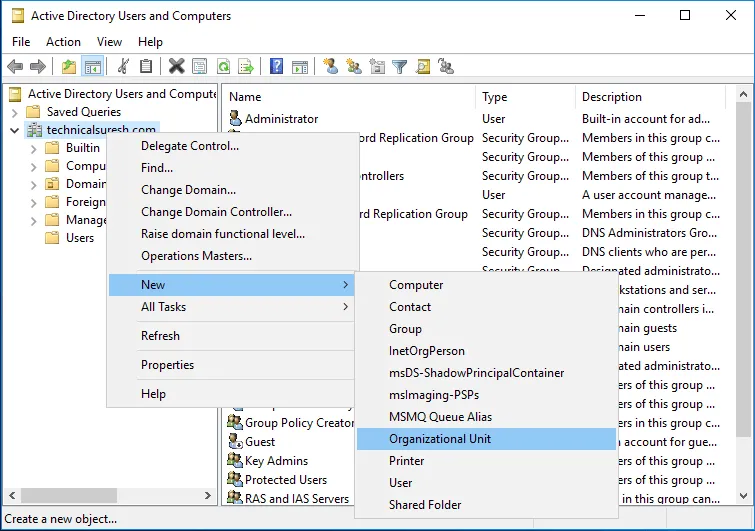This screenshot has width=755, height=531.
Task: Toggle the Show/Hide Action Pane icon
Action: click(300, 66)
